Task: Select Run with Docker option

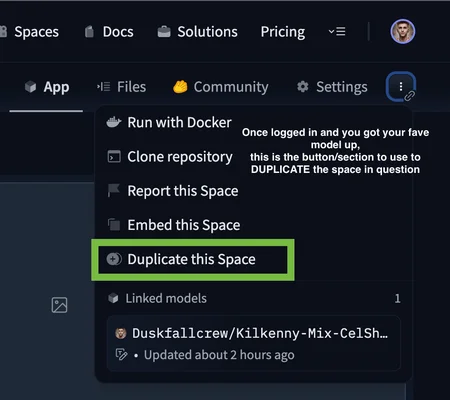Action: (x=169, y=122)
